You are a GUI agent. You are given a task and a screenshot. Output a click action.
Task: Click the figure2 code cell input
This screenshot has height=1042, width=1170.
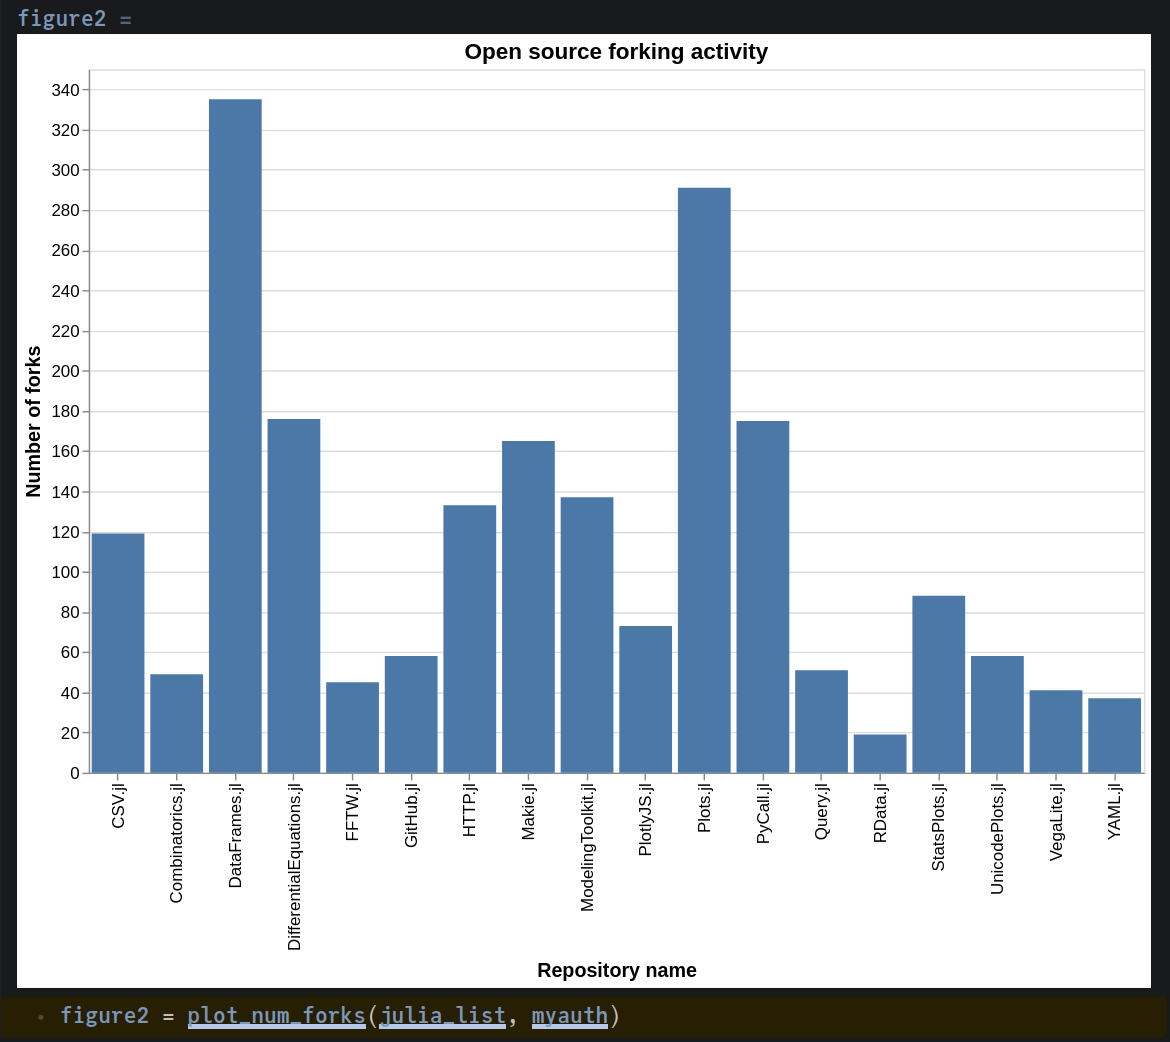(585, 1016)
